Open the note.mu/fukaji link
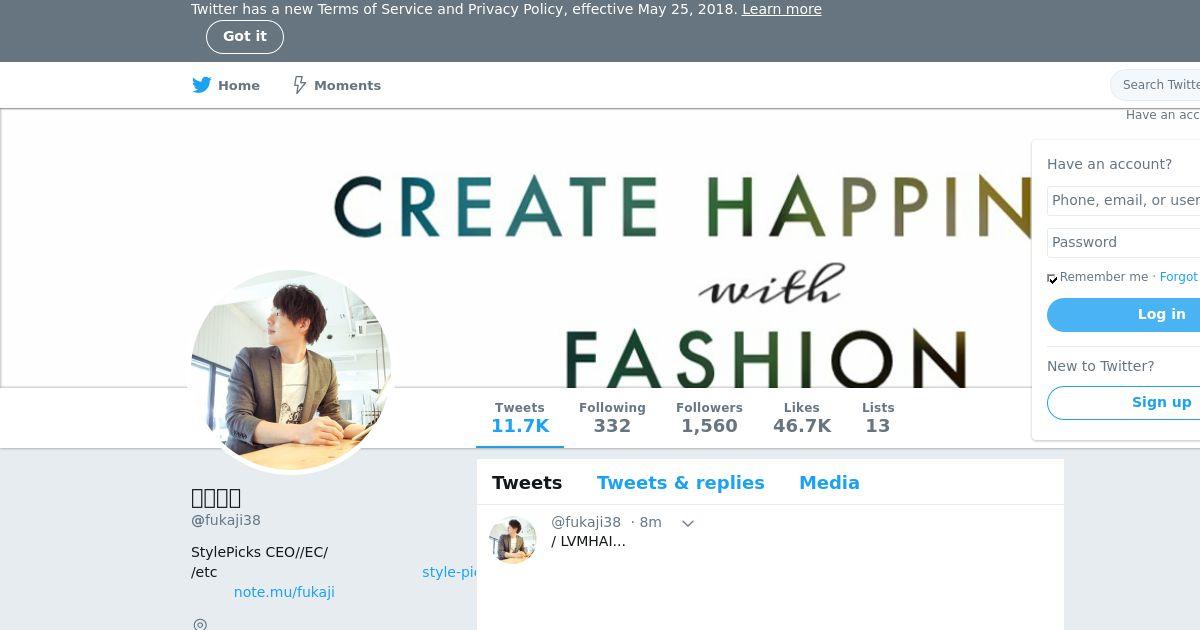This screenshot has height=630, width=1200. point(284,592)
